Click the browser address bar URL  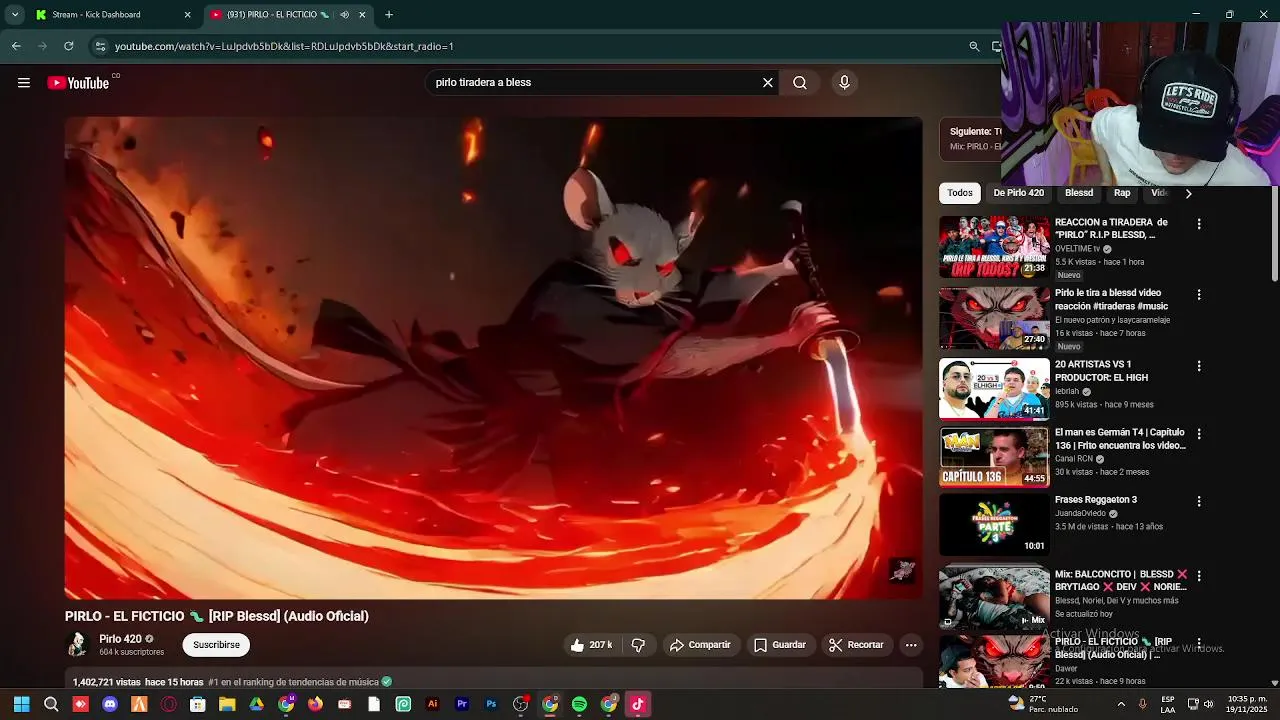tap(284, 46)
